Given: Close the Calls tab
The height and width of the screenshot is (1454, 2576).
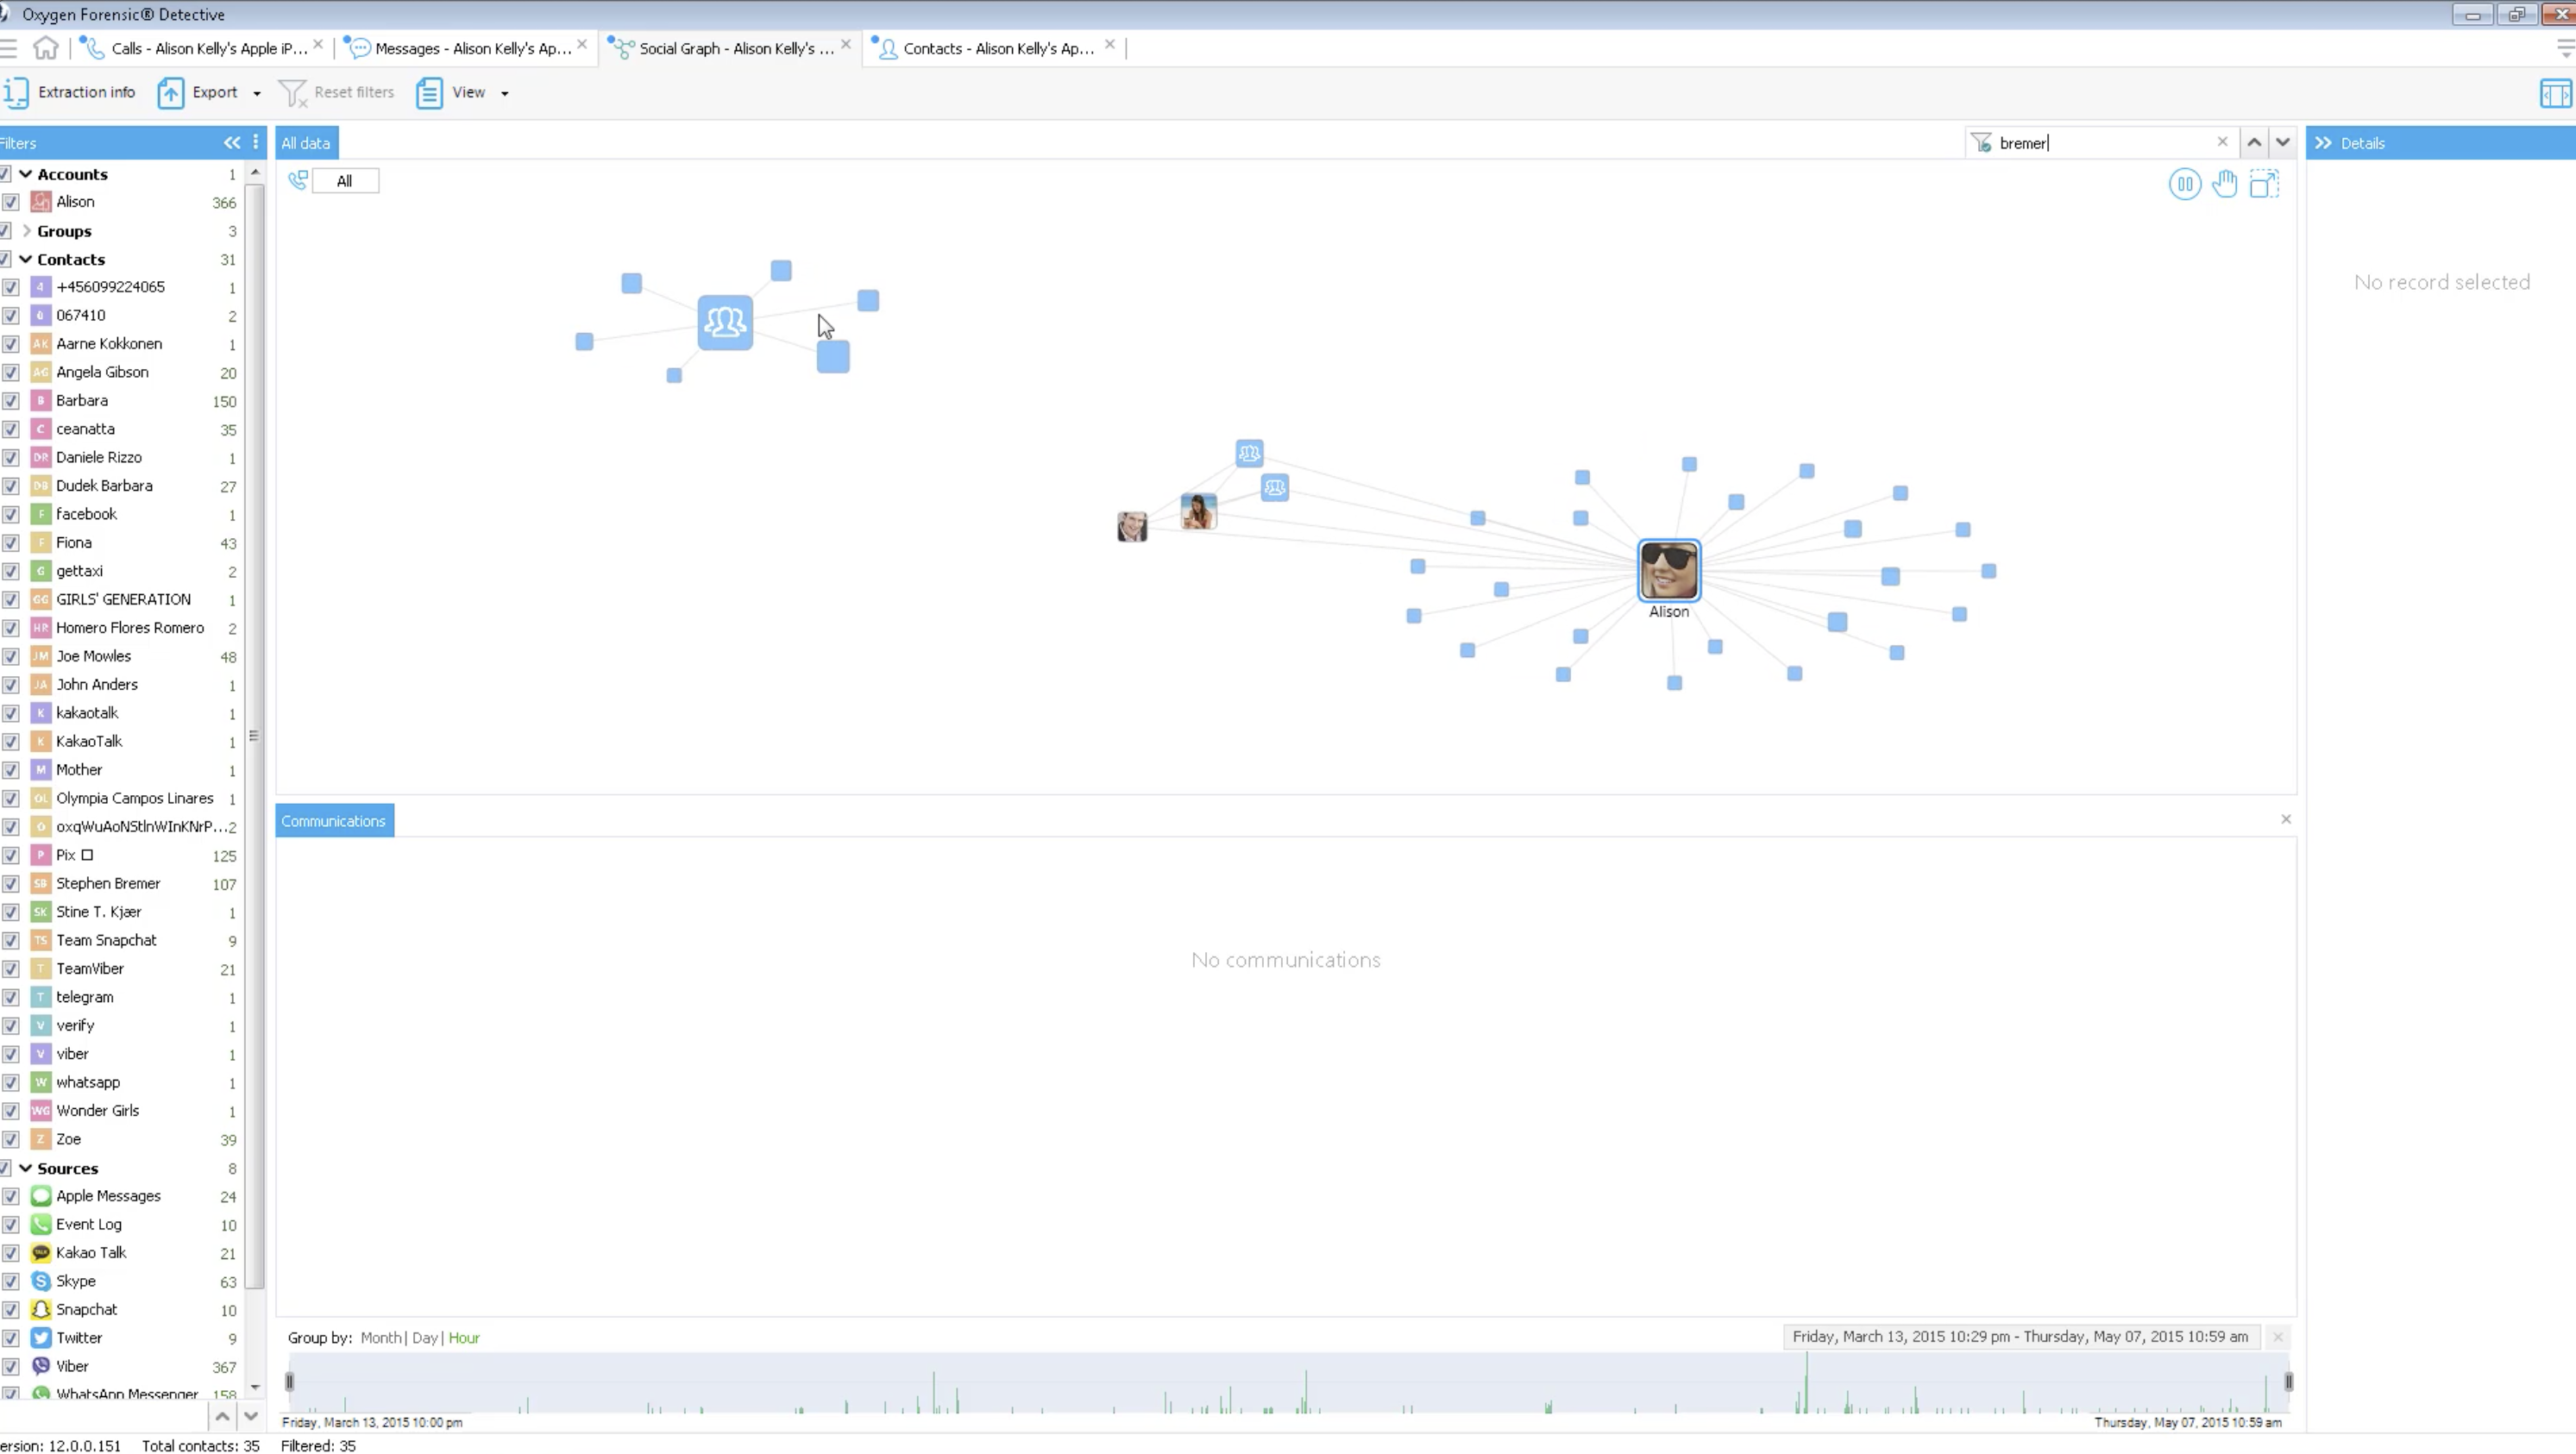Looking at the screenshot, I should [318, 45].
